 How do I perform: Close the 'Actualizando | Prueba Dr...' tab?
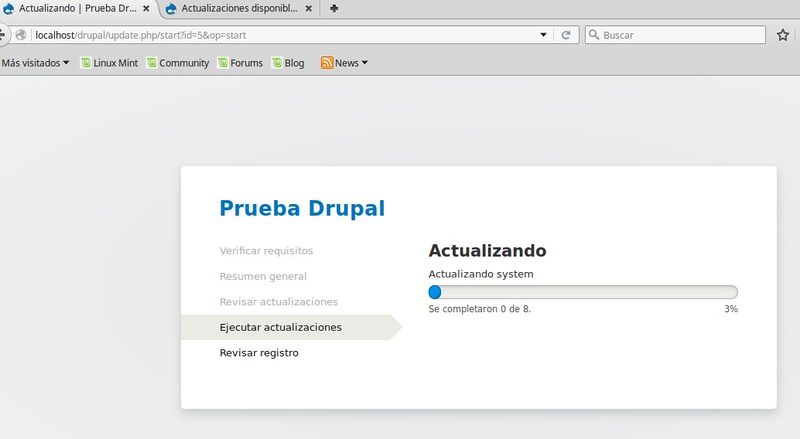[146, 9]
